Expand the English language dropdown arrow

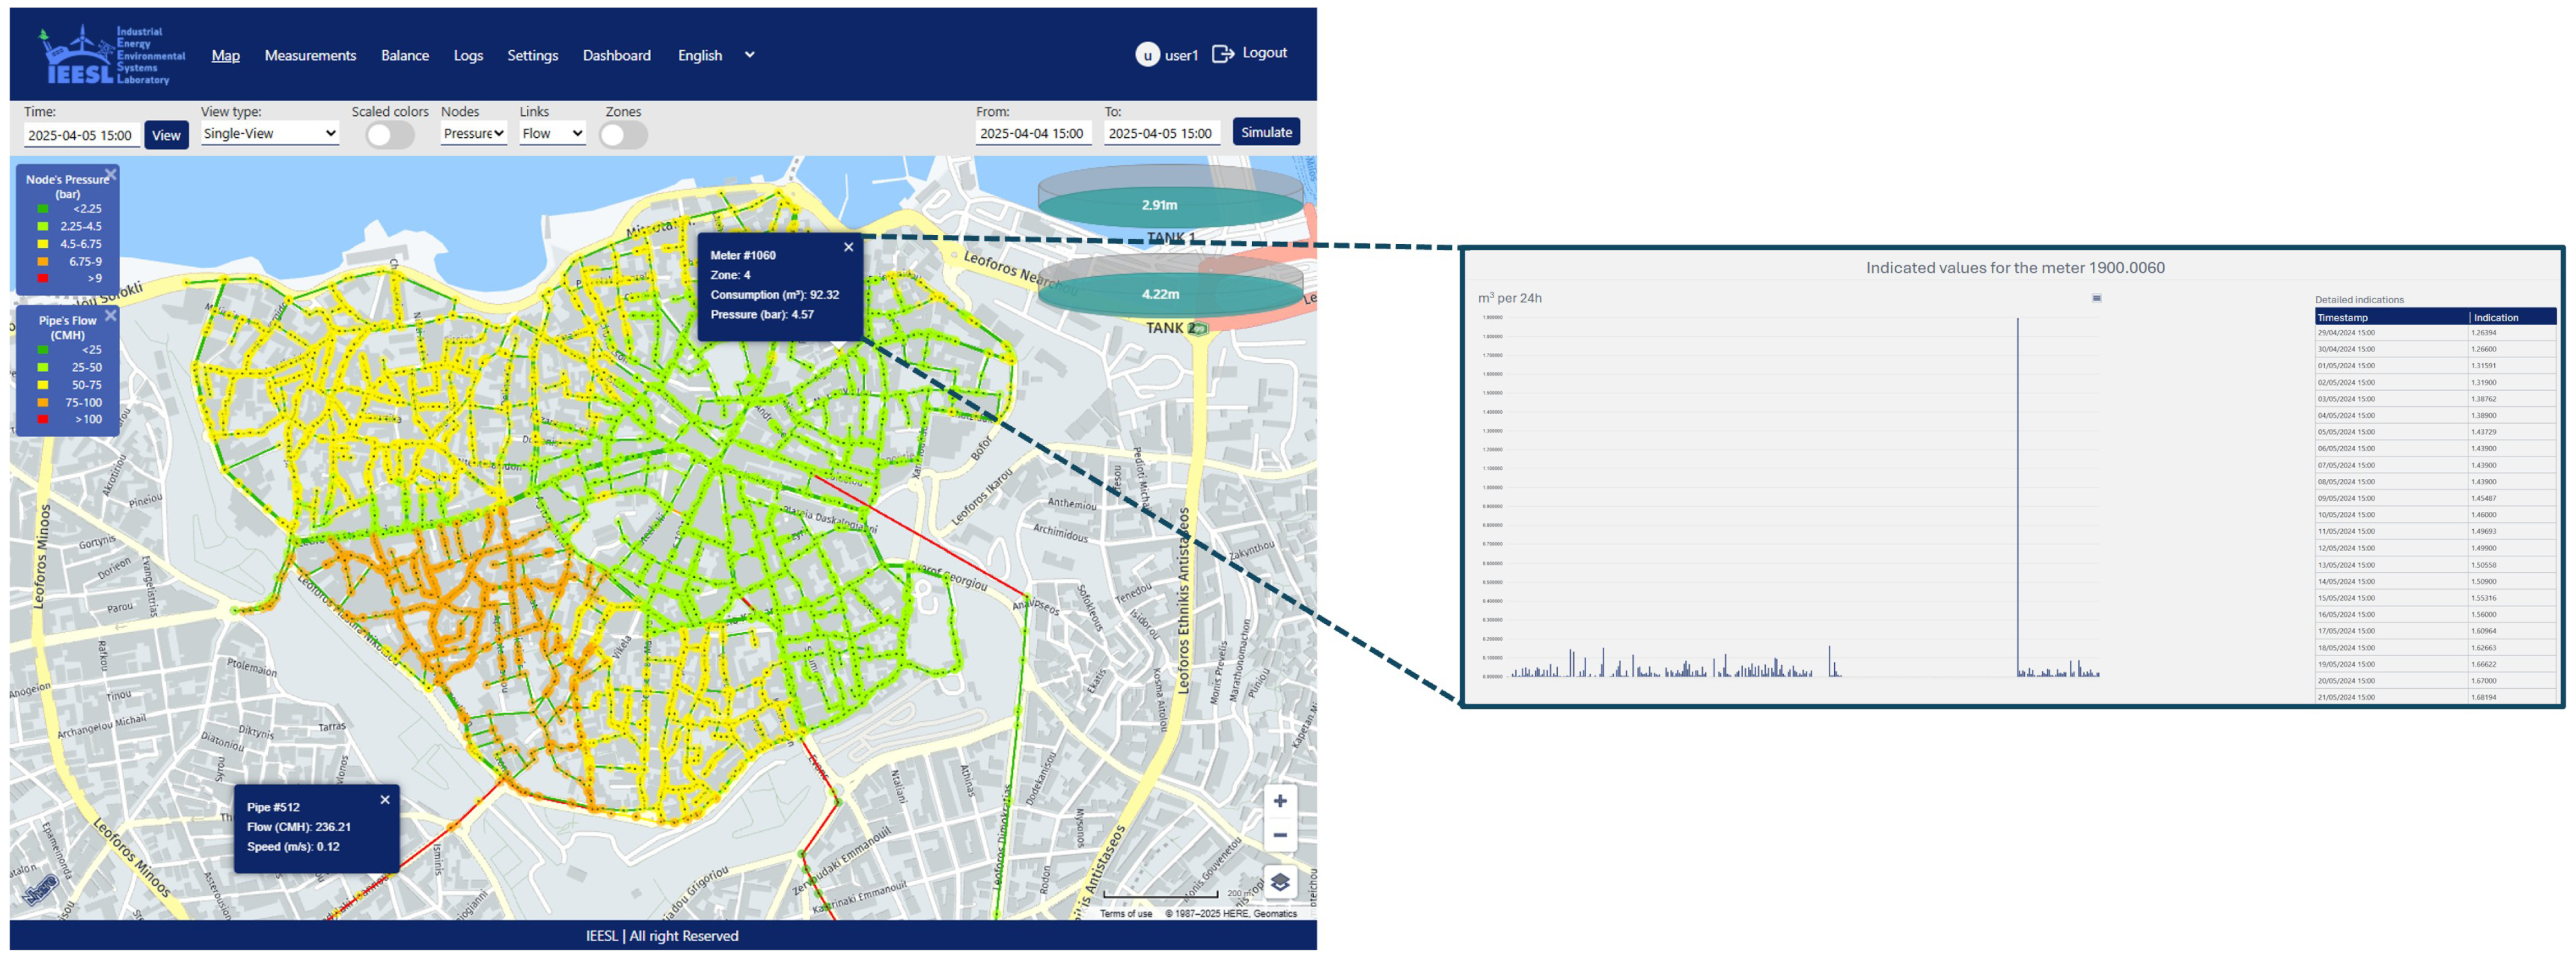pyautogui.click(x=749, y=55)
